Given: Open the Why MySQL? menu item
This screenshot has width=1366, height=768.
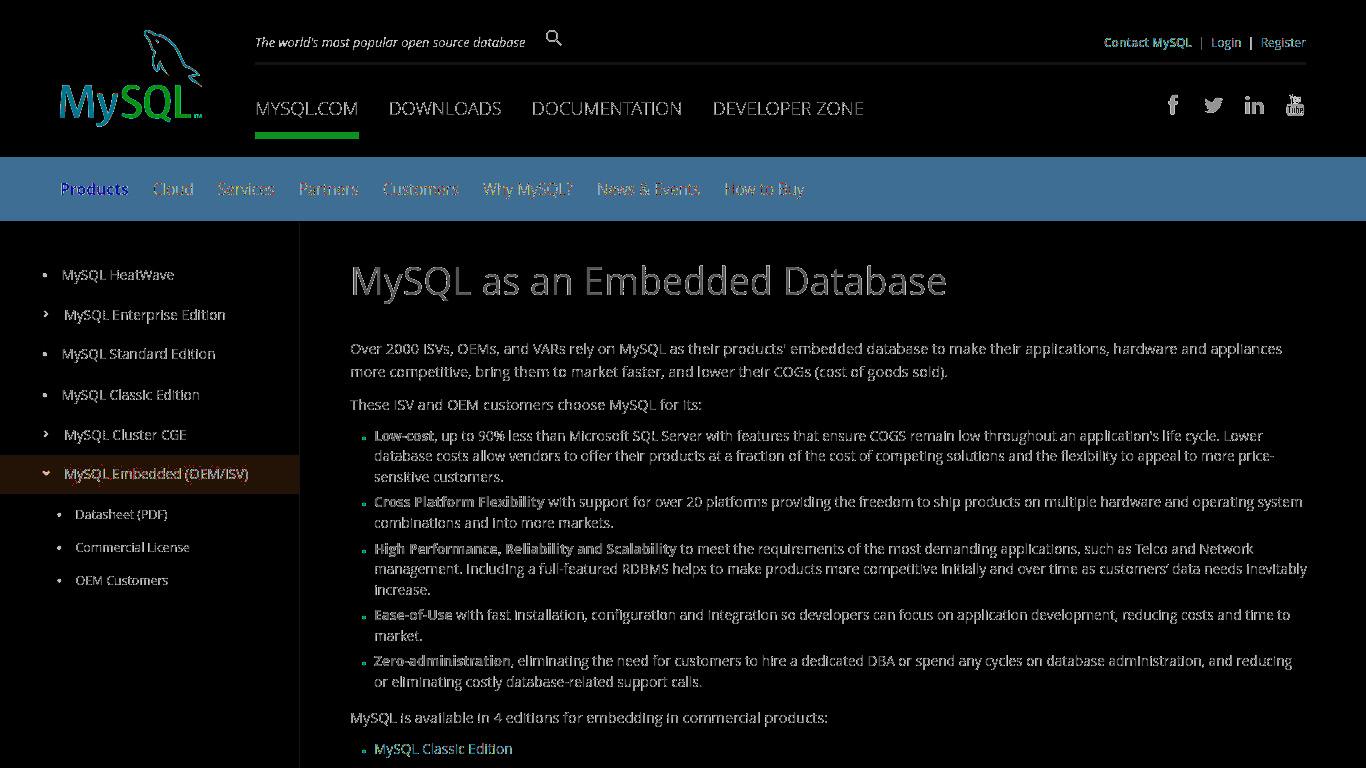Looking at the screenshot, I should 528,189.
